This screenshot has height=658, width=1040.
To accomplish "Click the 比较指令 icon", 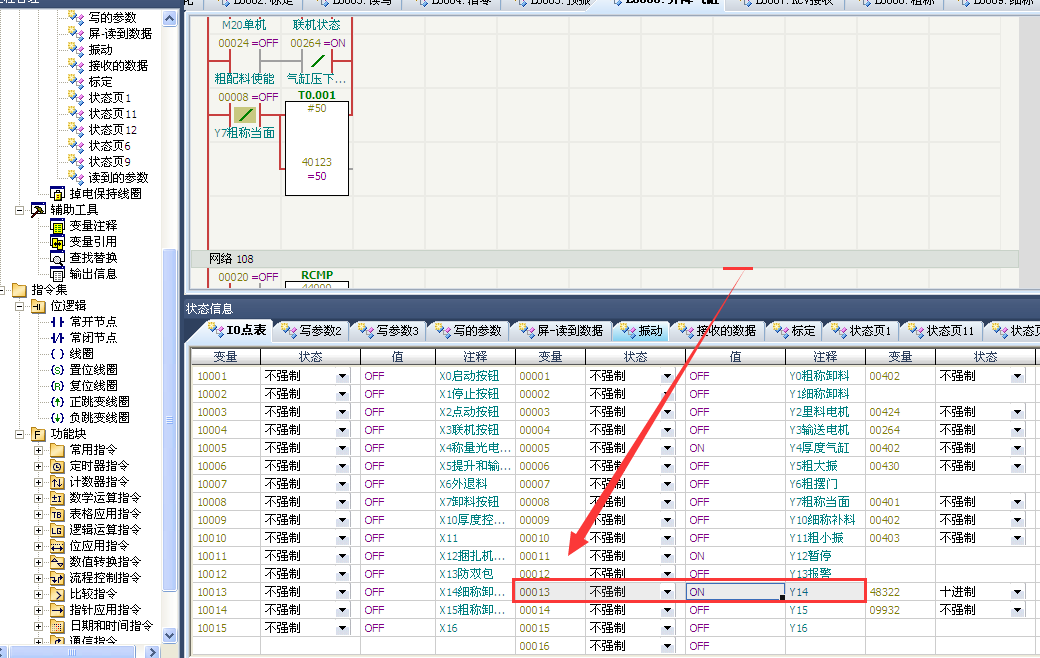I will pyautogui.click(x=57, y=594).
